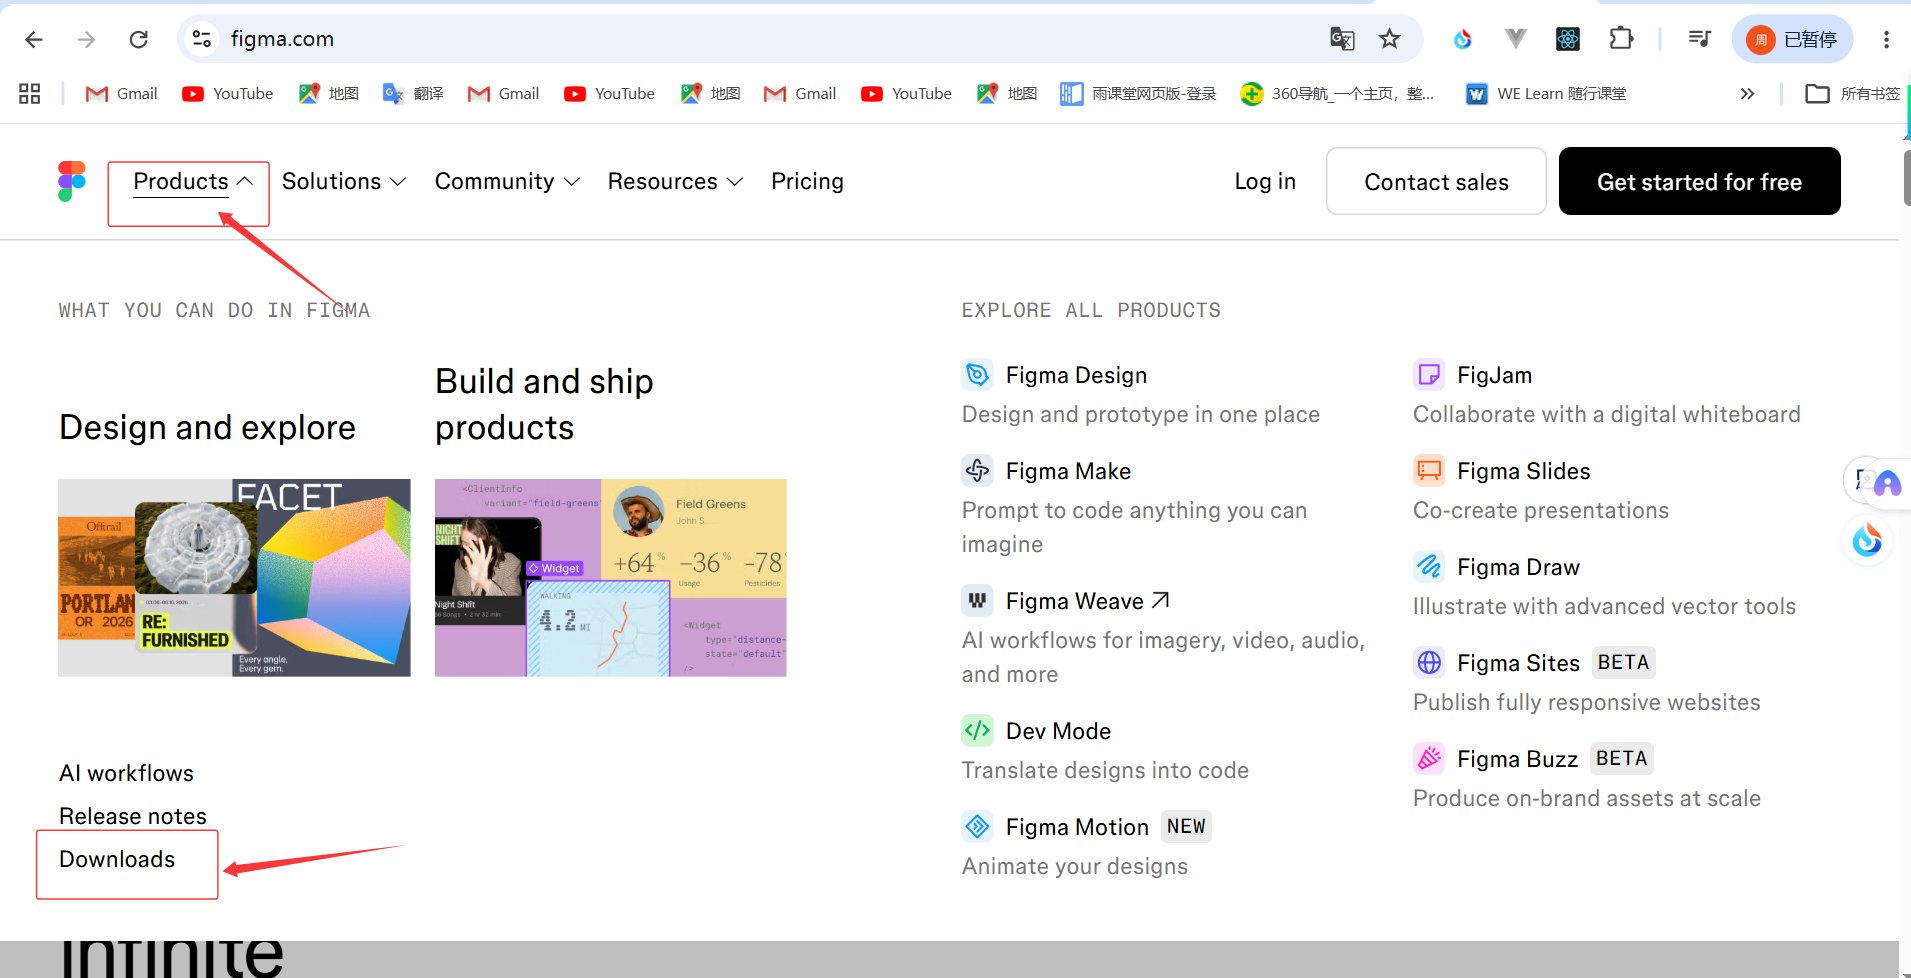Open the WE Learn 随行课堂 bookmark

[x=1546, y=94]
